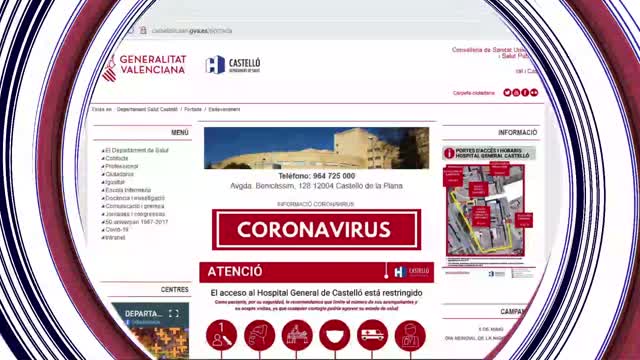Expand Jornades i congressos menu item
Screen dimensions: 640x360
pyautogui.click(x=135, y=214)
